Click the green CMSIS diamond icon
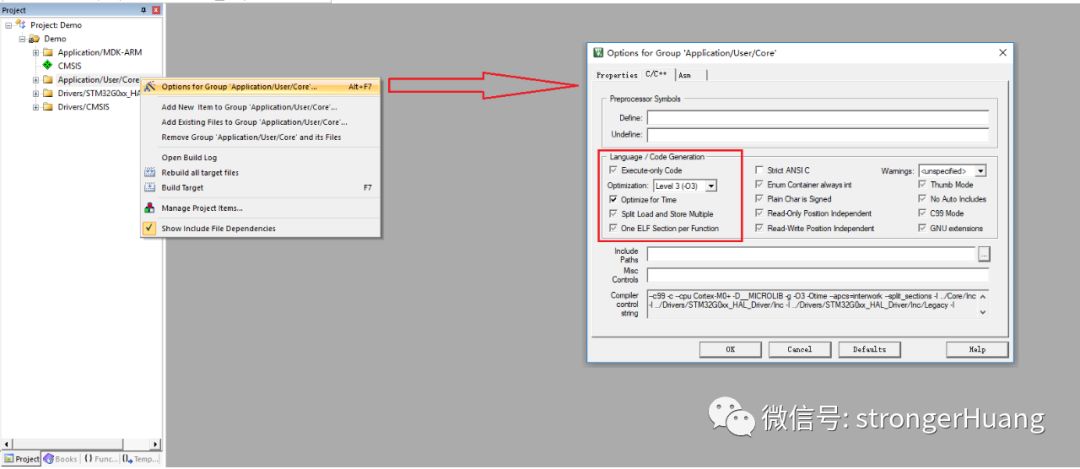Viewport: 1080px width, 469px height. 48,65
